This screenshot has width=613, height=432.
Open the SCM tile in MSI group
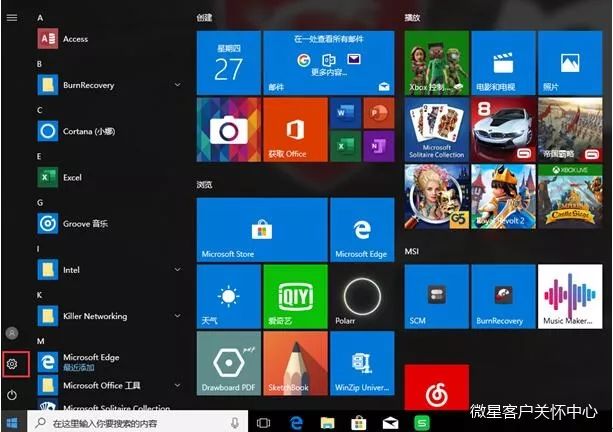[x=437, y=296]
